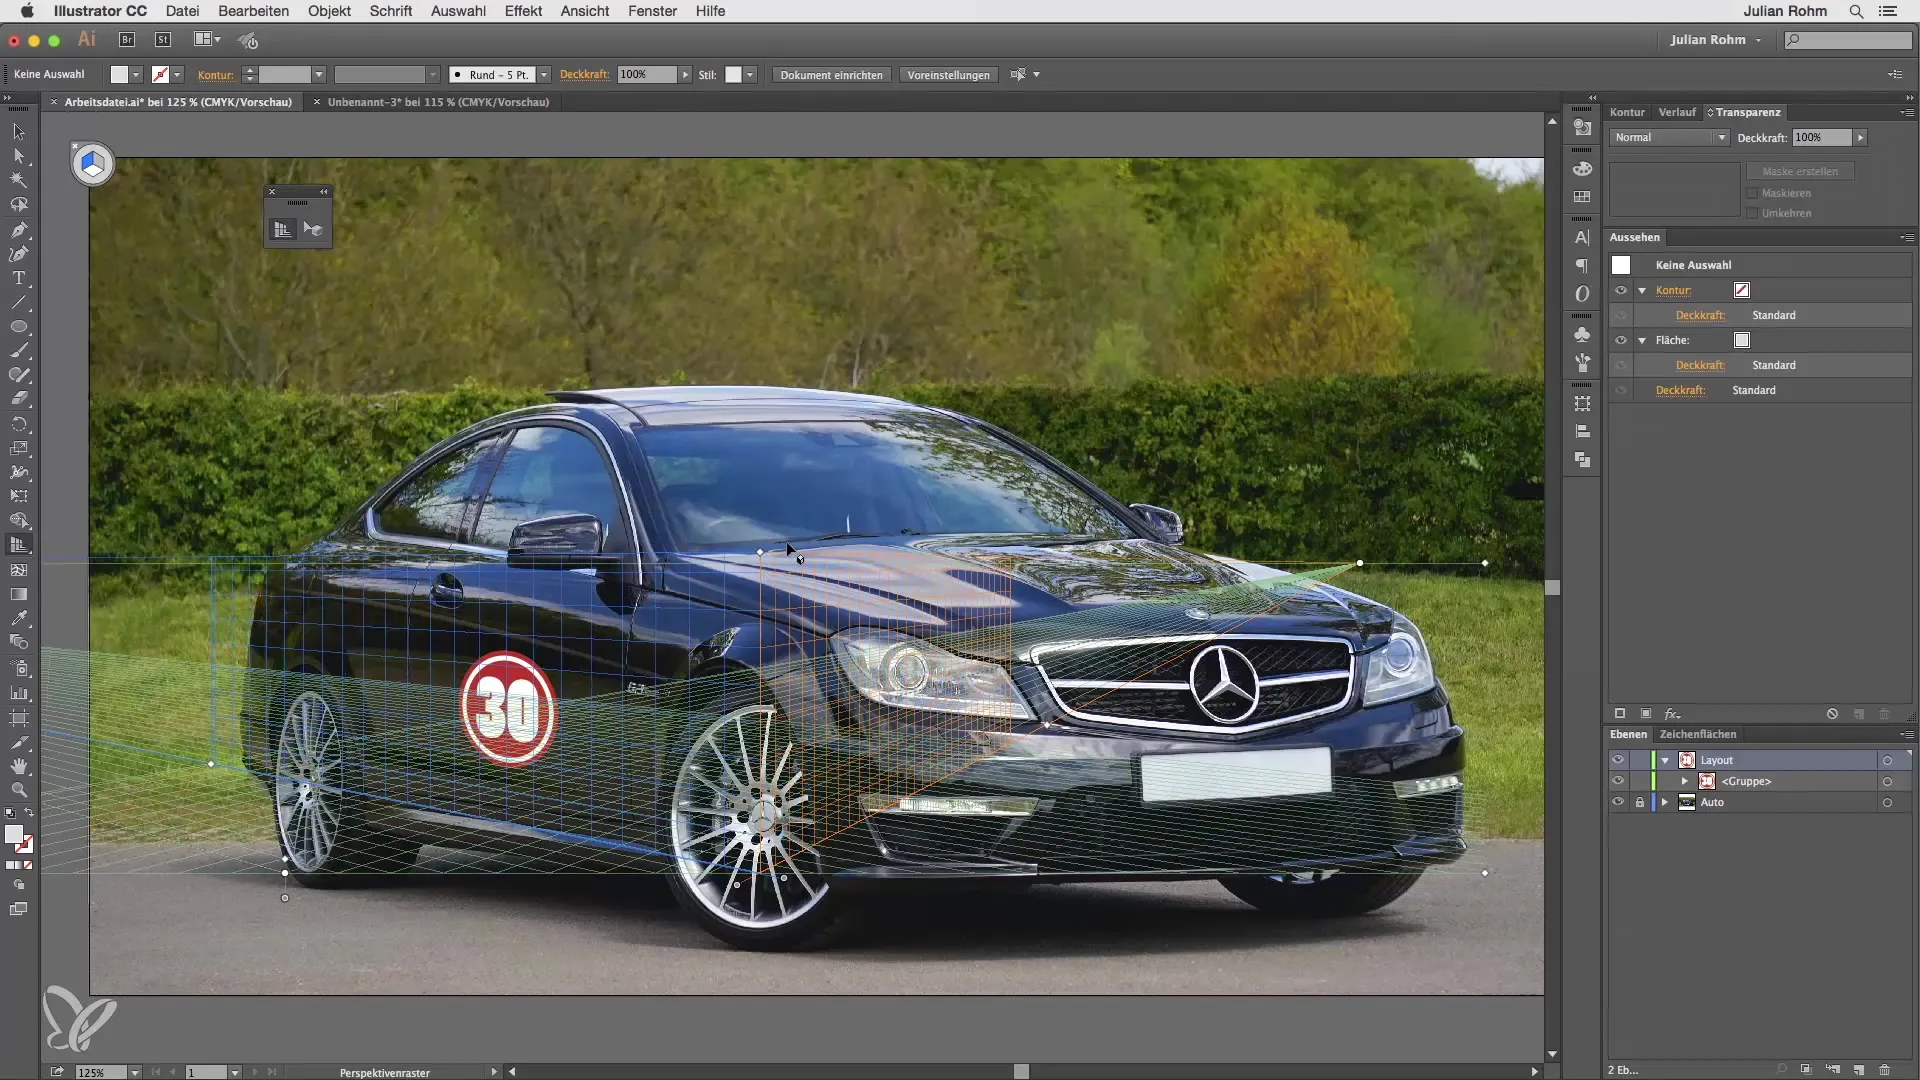Open the Fenster menu
Image resolution: width=1920 pixels, height=1080 pixels.
(x=652, y=11)
